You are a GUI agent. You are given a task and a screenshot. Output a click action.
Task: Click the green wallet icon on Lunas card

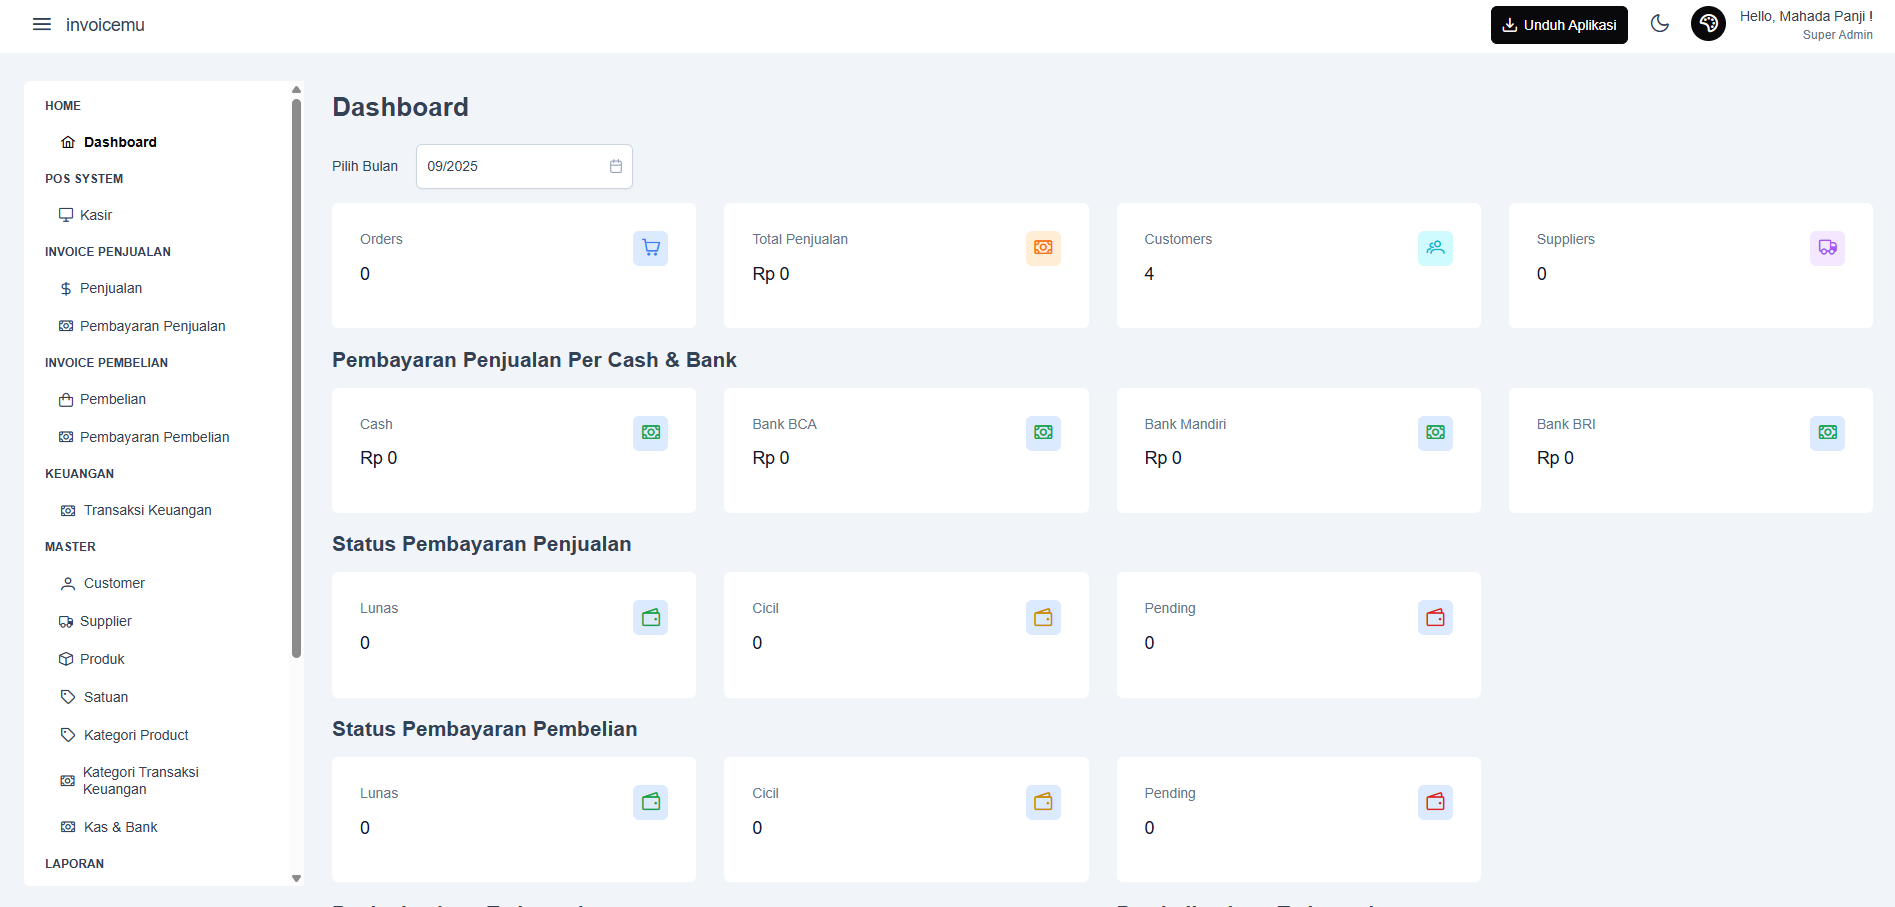click(x=650, y=617)
